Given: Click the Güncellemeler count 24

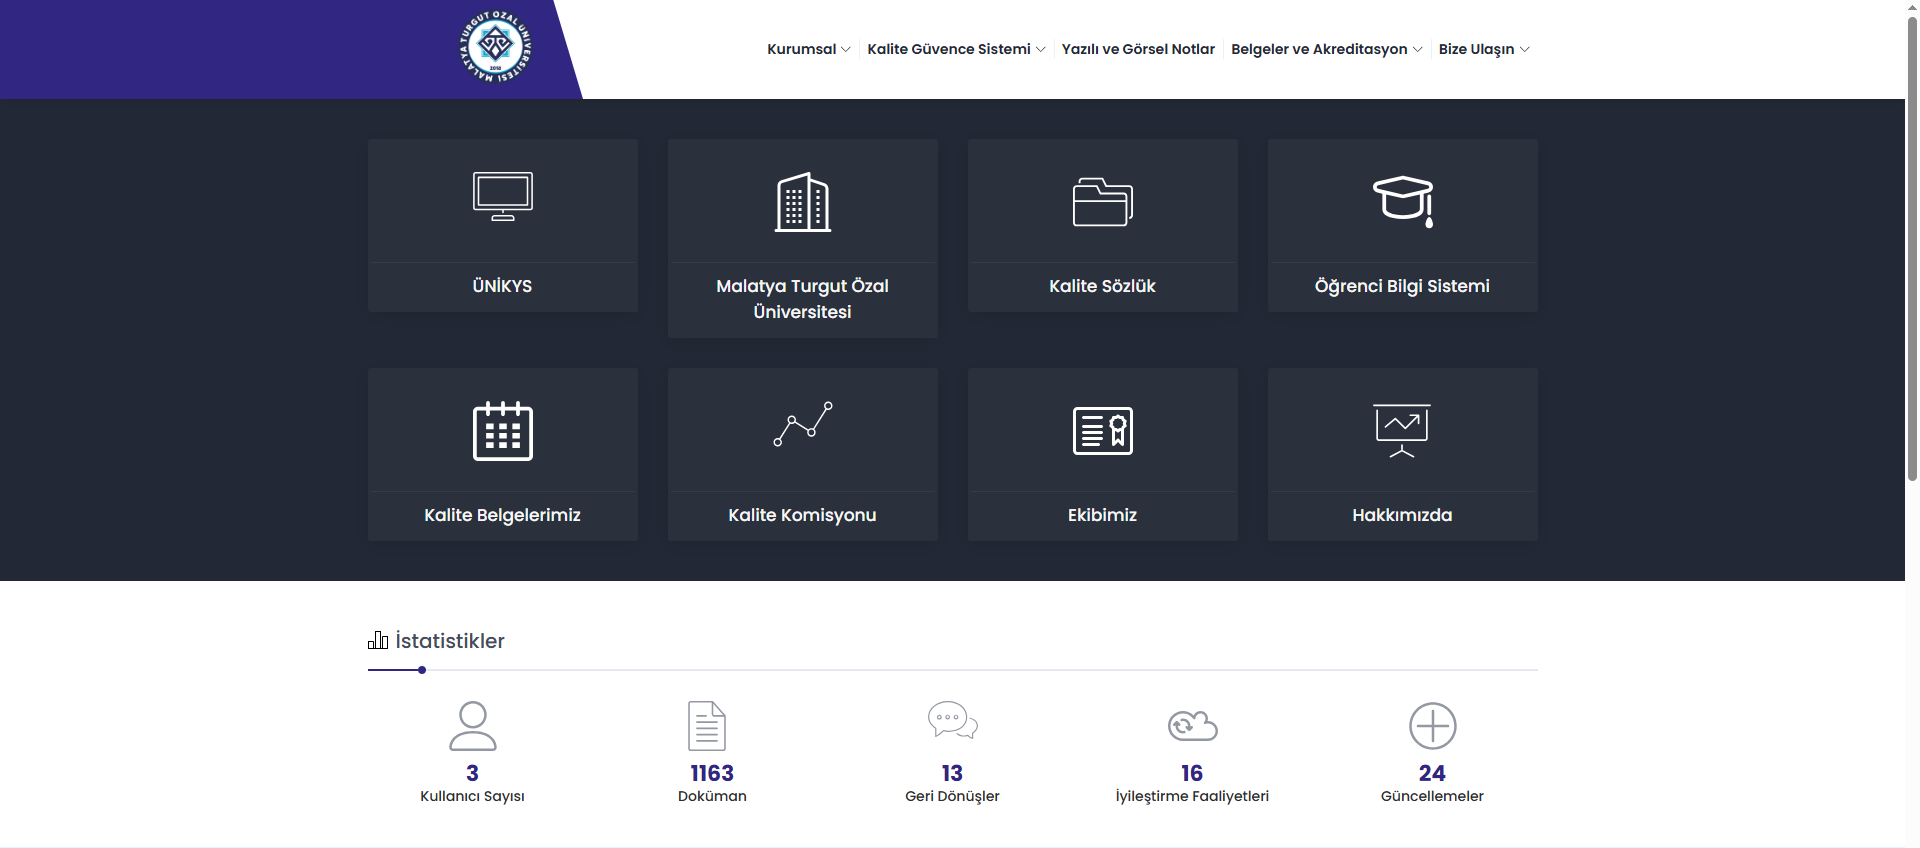Looking at the screenshot, I should (1432, 773).
